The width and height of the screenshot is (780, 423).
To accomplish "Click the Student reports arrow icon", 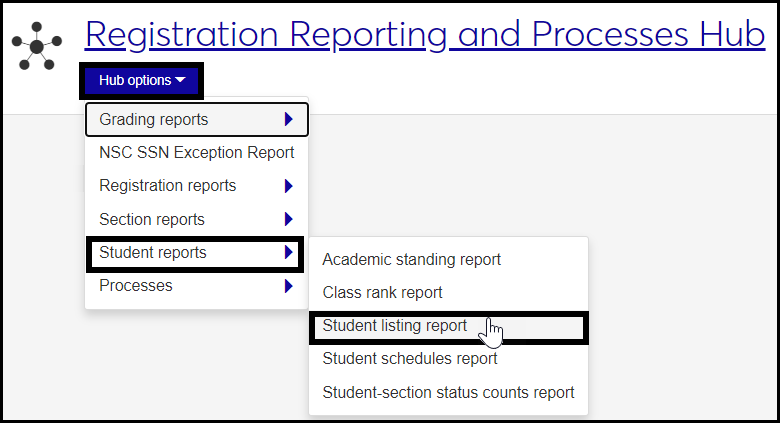I will (x=288, y=253).
